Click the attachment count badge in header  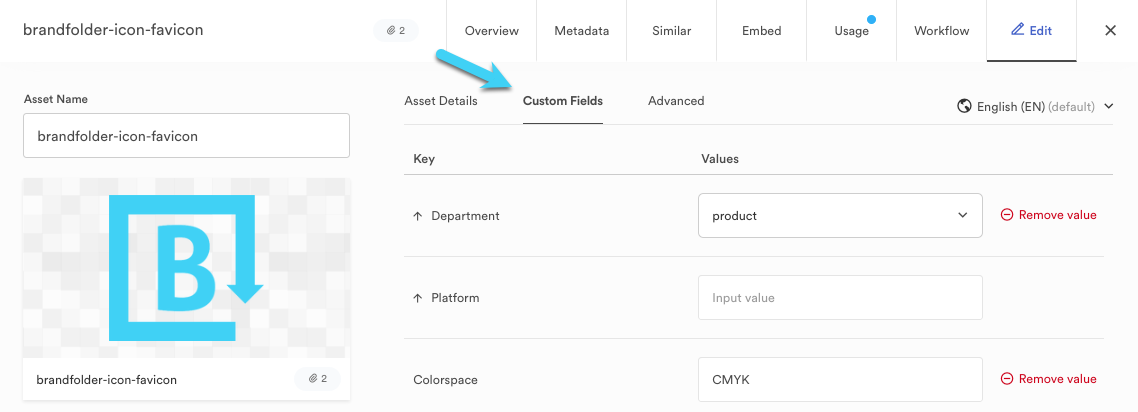[396, 31]
